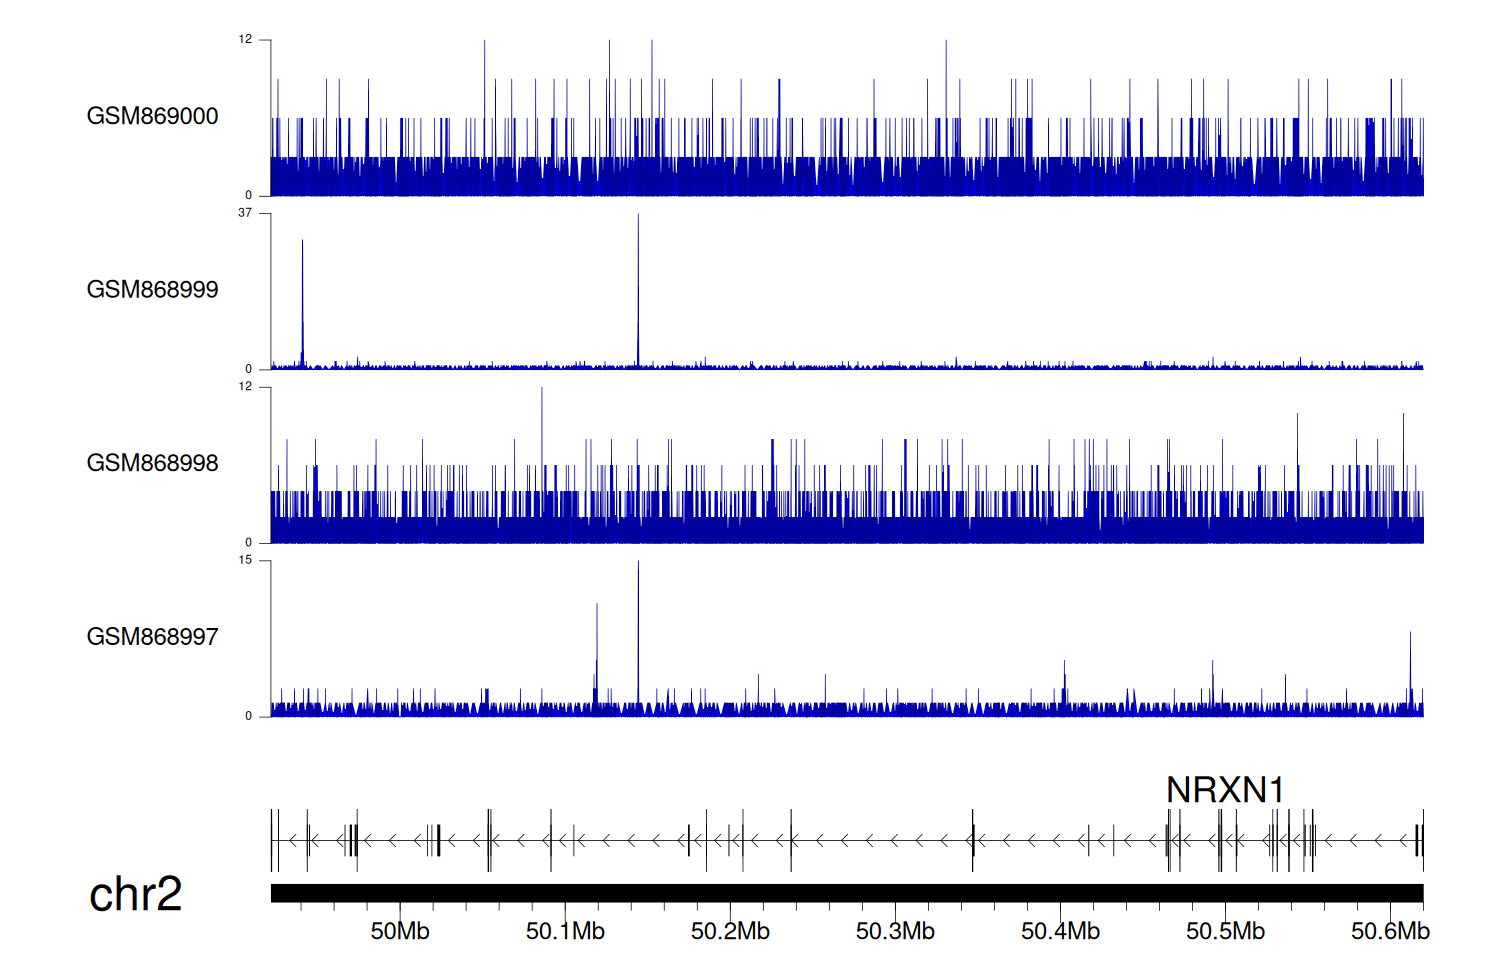Click the 50.6Mb axis tick label
This screenshot has width=1500, height=980.
(x=1390, y=931)
